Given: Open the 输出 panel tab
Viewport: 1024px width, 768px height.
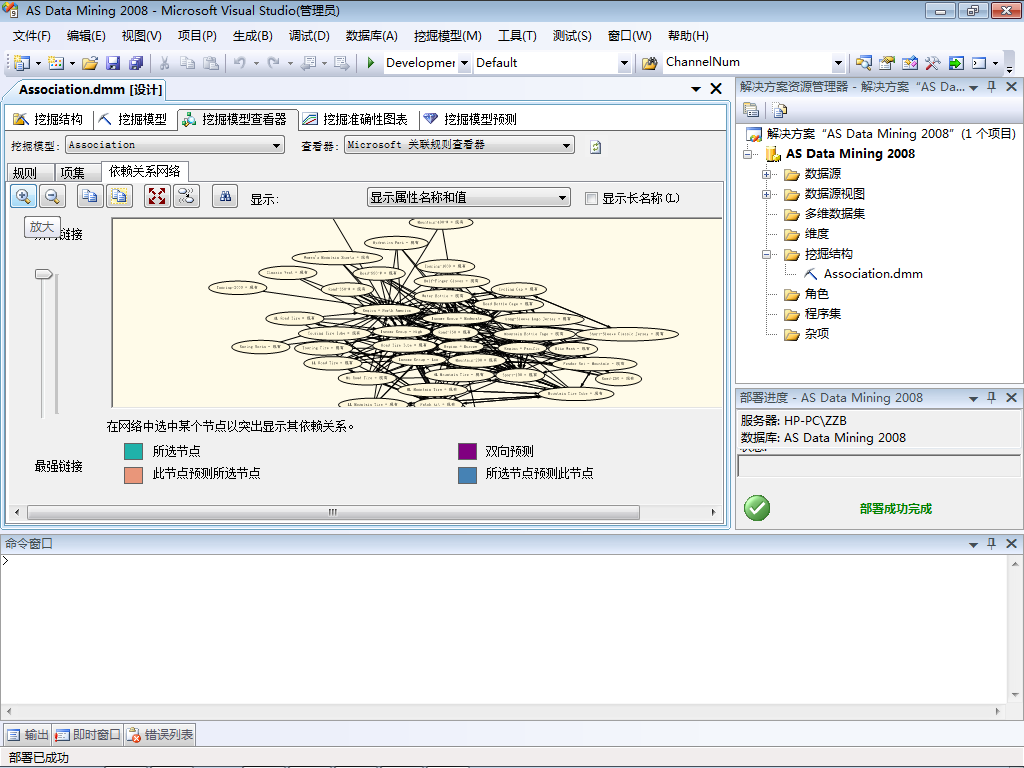Looking at the screenshot, I should coord(28,735).
